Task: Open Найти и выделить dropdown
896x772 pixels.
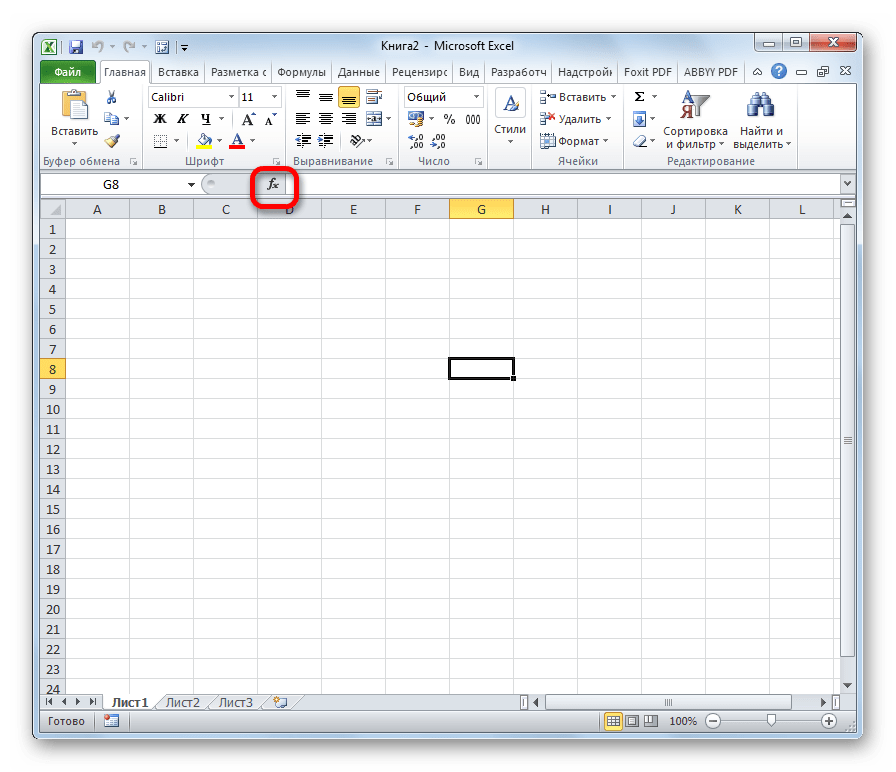Action: pos(762,119)
